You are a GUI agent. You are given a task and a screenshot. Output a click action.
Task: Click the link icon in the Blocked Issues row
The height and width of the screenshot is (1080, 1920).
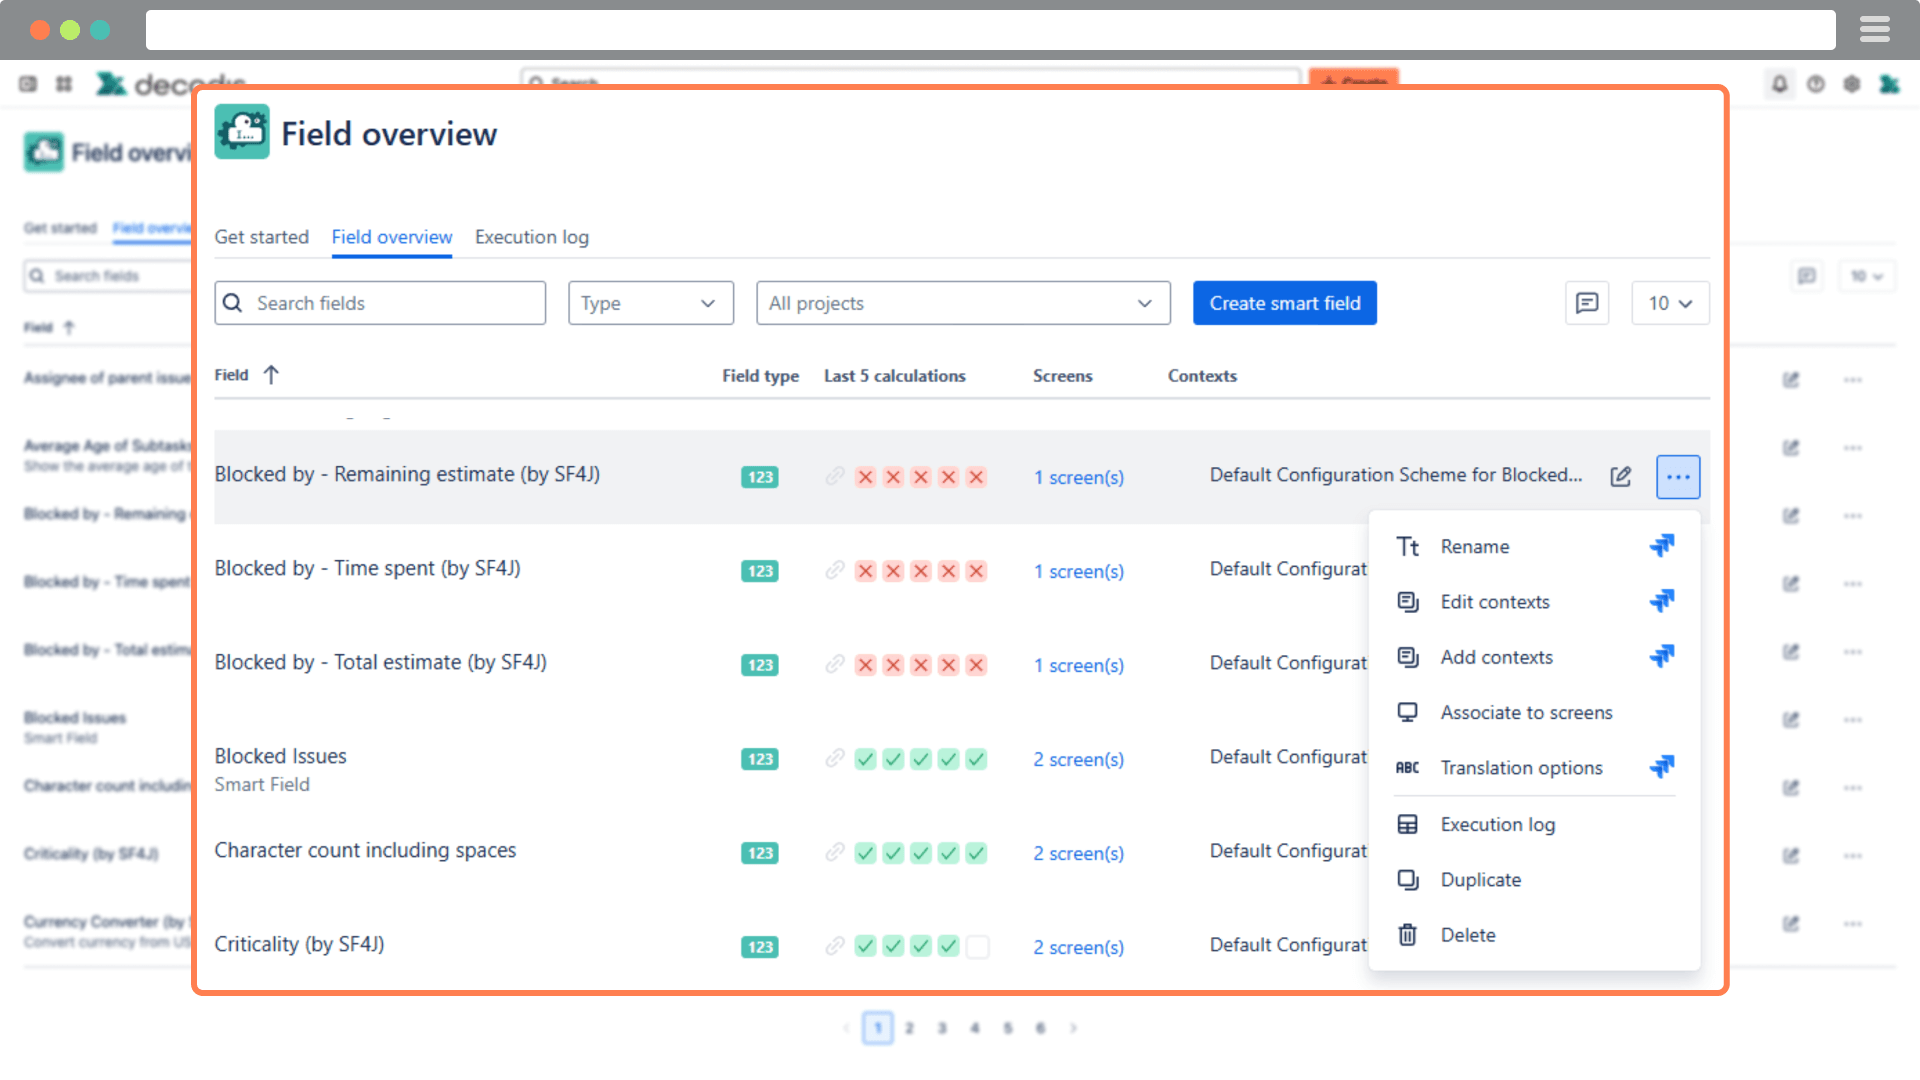pyautogui.click(x=834, y=759)
